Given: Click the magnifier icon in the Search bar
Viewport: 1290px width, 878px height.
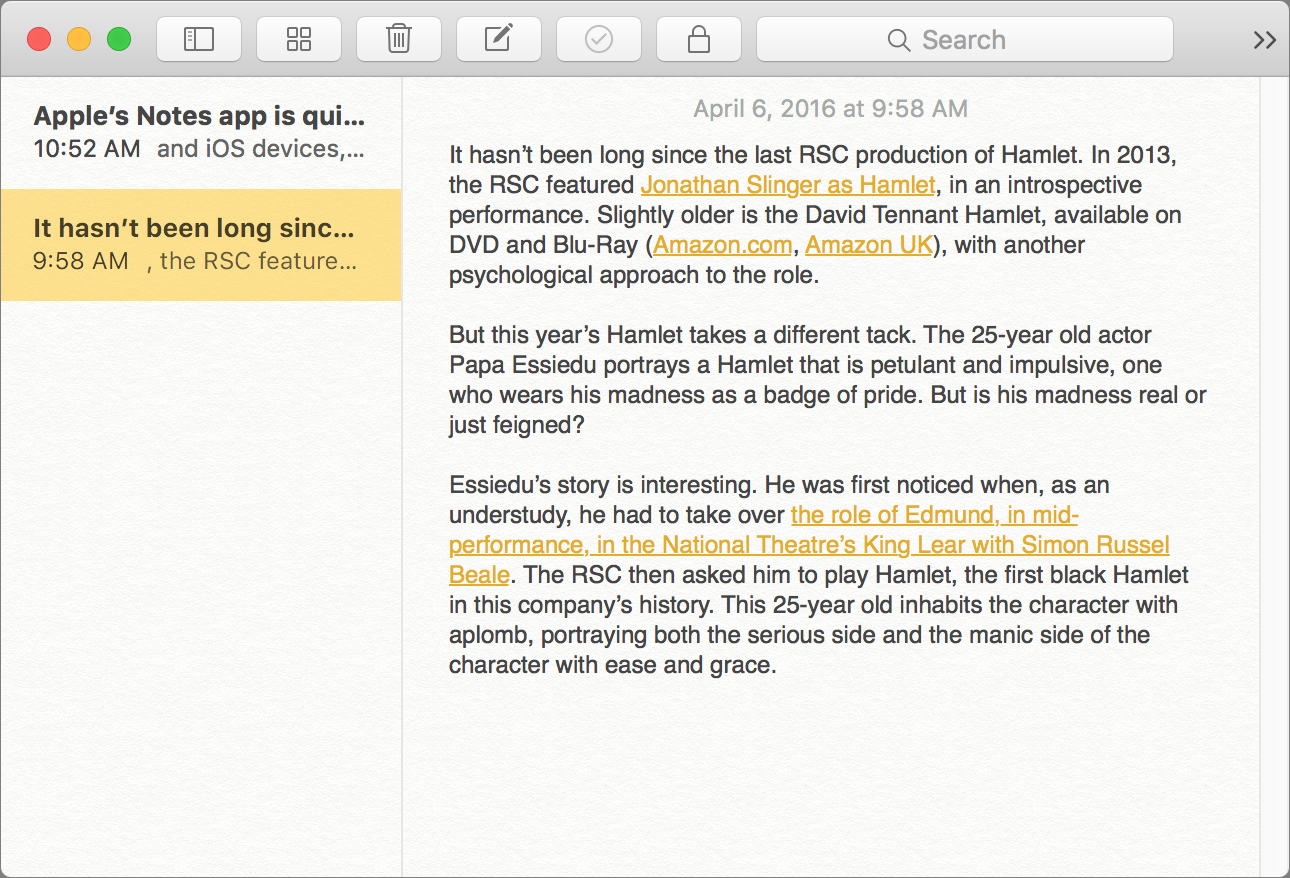Looking at the screenshot, I should click(897, 39).
